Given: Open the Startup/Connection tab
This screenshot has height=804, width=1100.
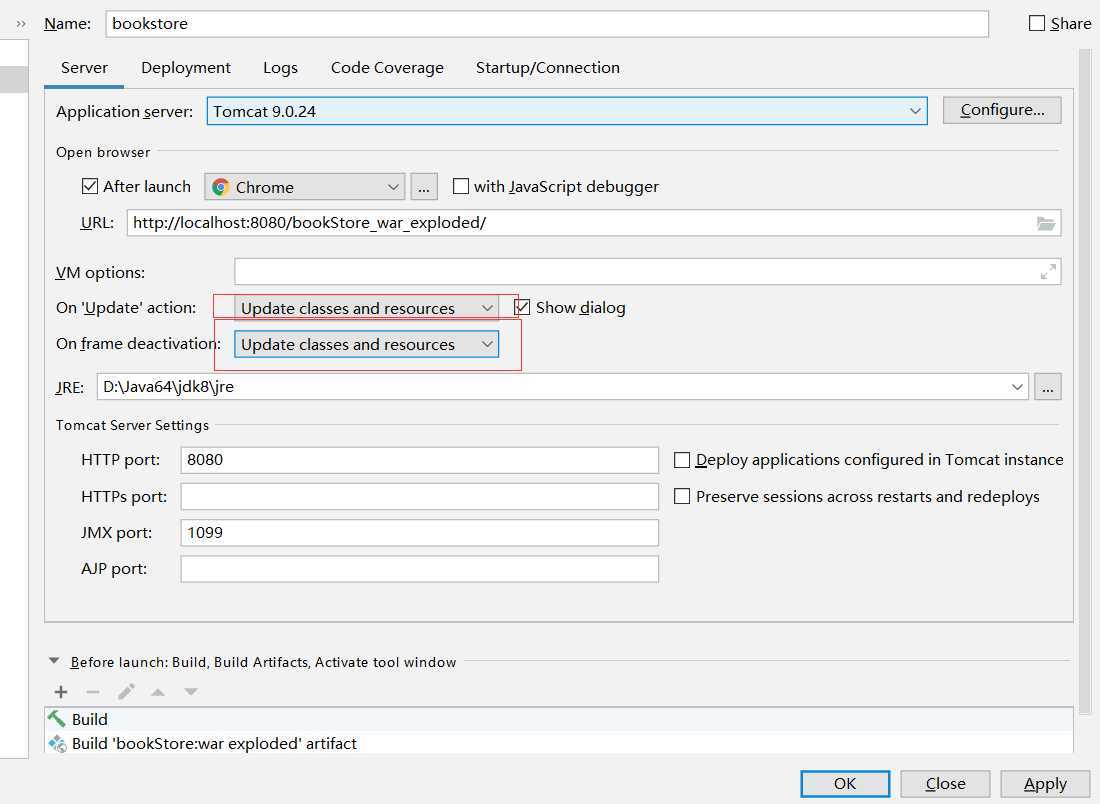Looking at the screenshot, I should 548,67.
